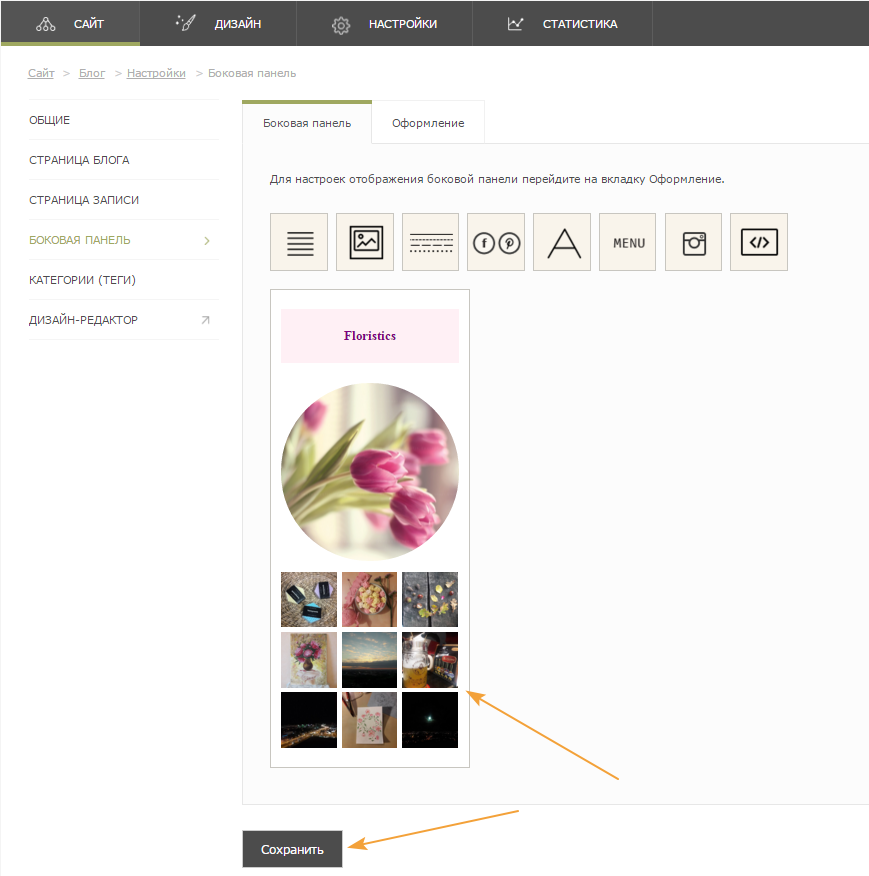The height and width of the screenshot is (876, 869).
Task: Click the external link arrow beside ДИЗАЙН-РЕДАКТОР
Action: 206,320
